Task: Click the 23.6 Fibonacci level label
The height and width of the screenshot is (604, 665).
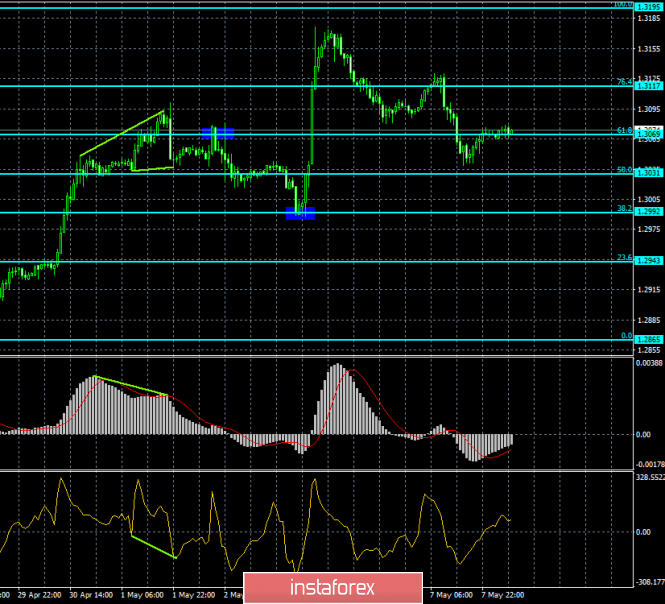Action: pyautogui.click(x=624, y=257)
